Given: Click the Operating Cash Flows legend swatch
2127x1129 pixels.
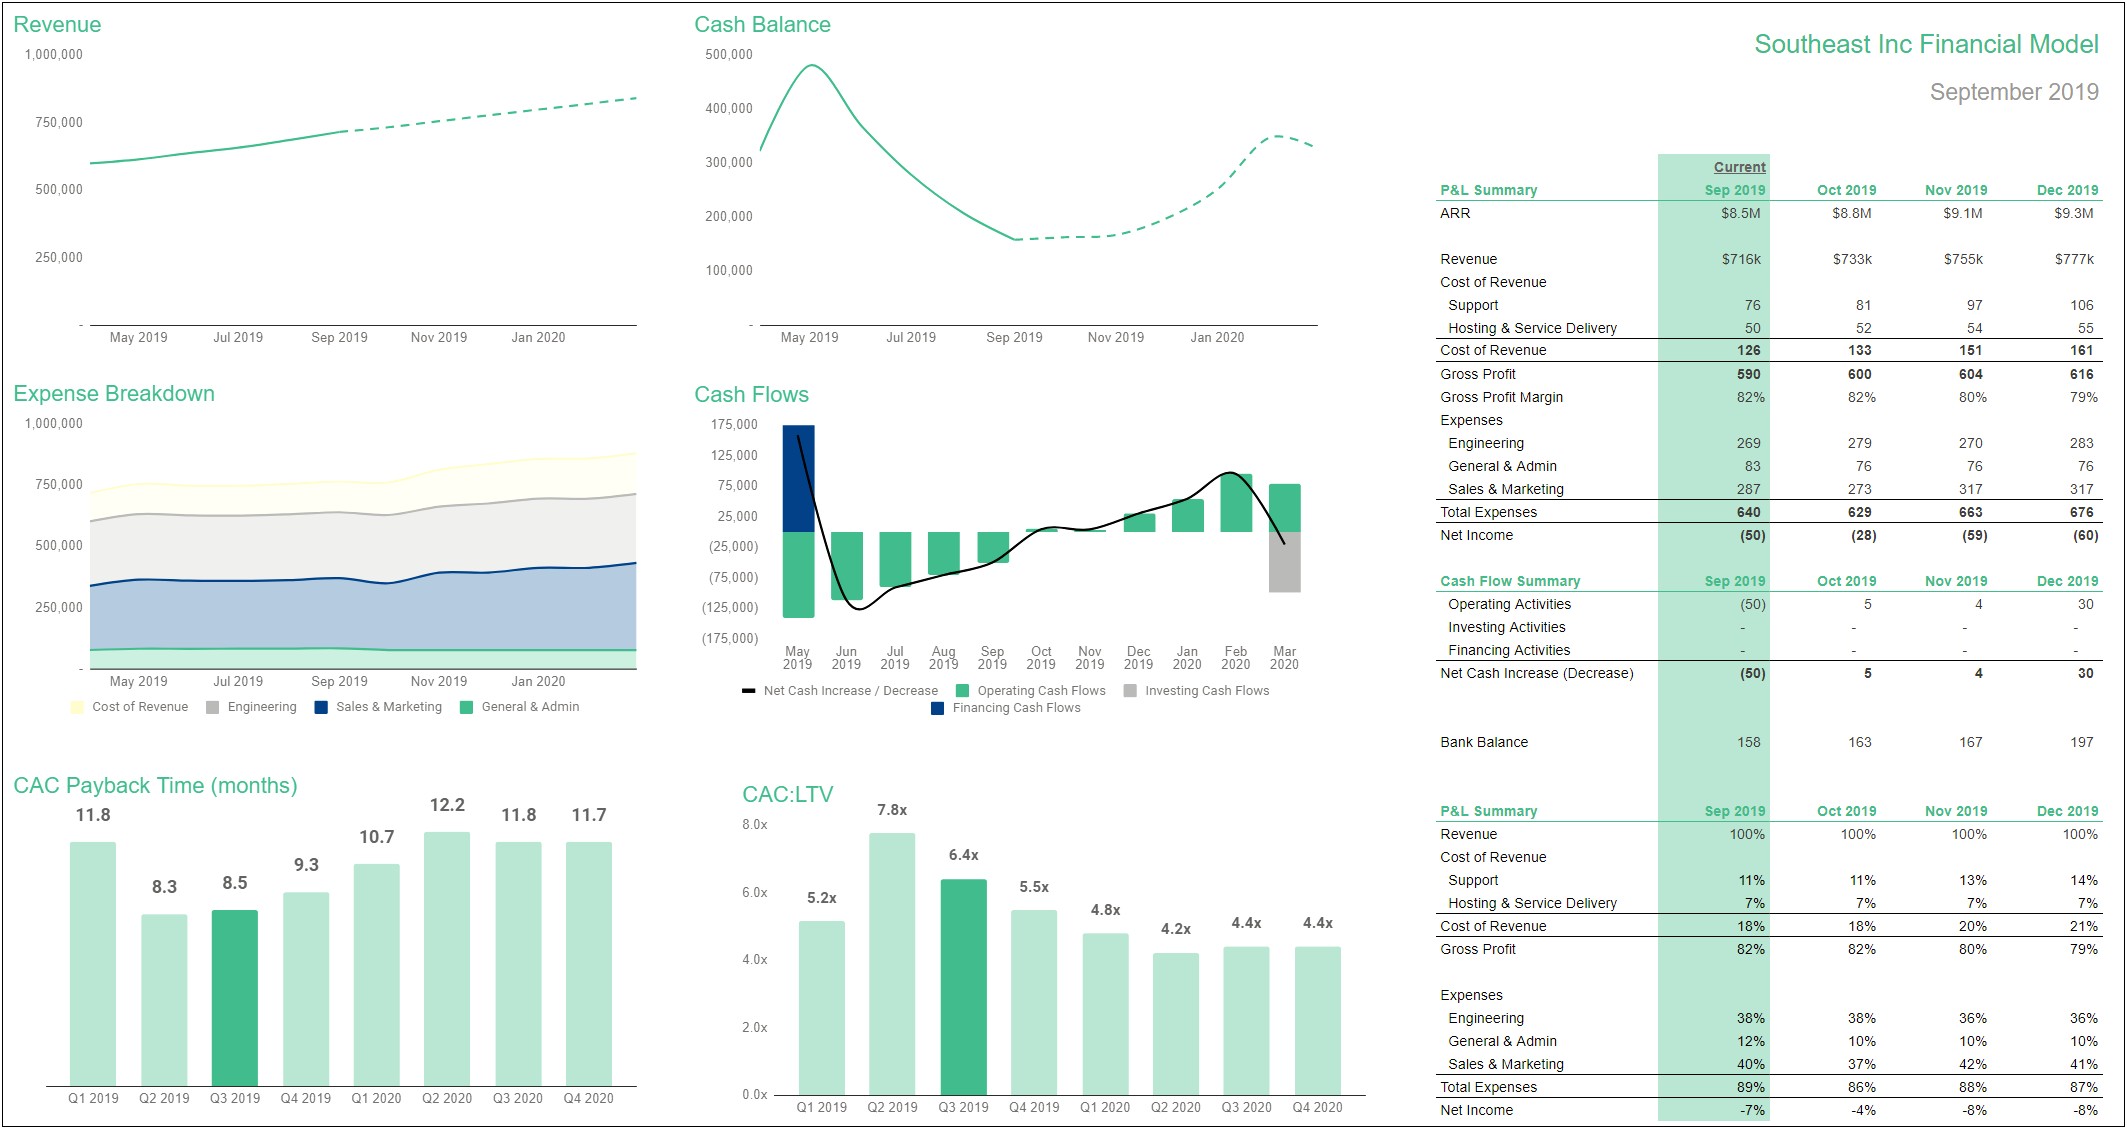Looking at the screenshot, I should coord(962,691).
